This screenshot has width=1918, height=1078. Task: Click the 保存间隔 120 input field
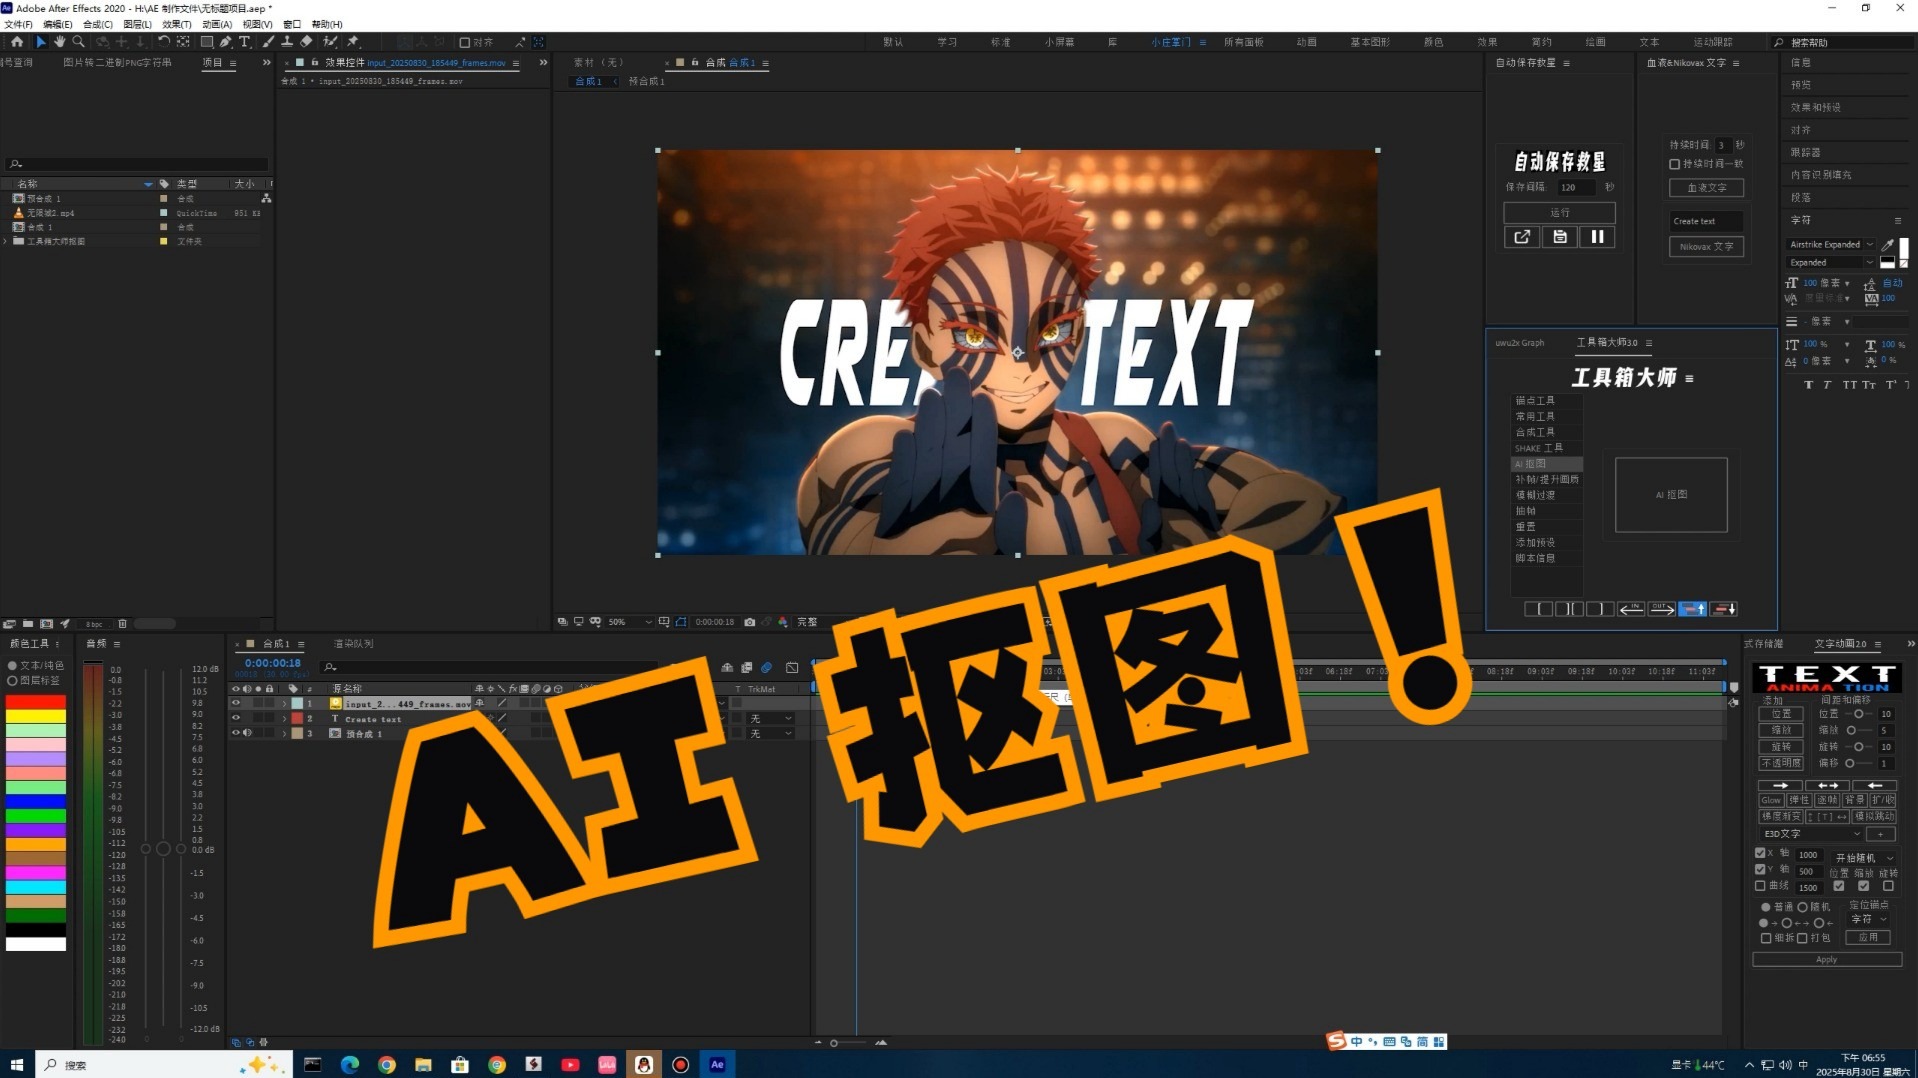[1575, 187]
